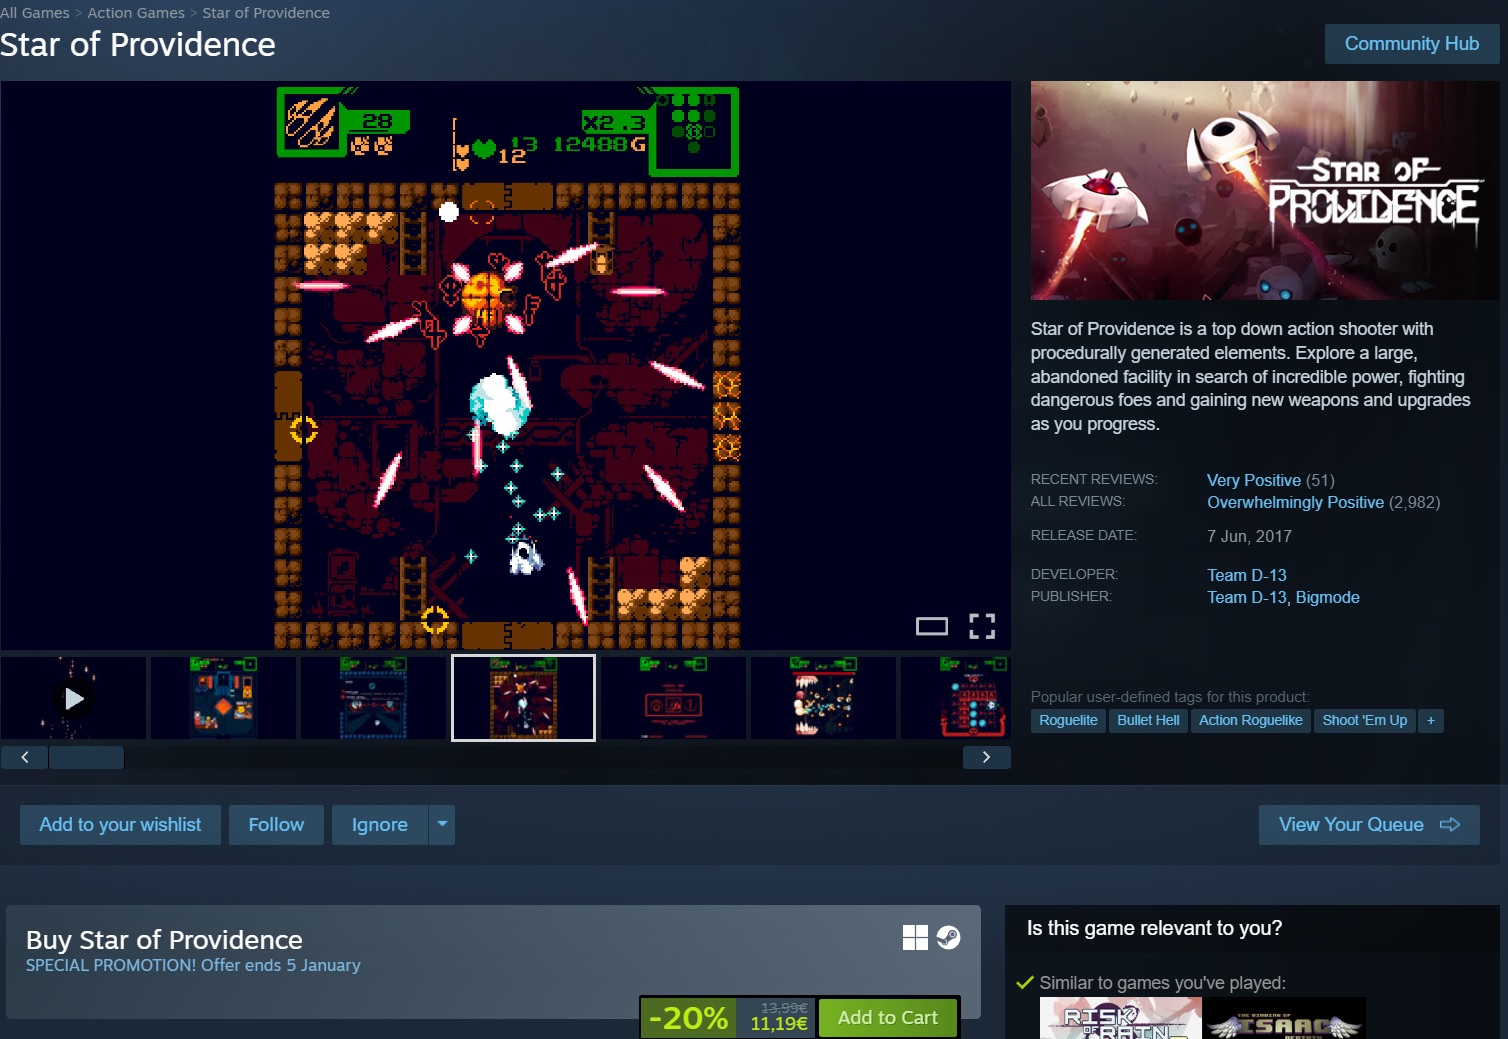Viewport: 1508px width, 1039px height.
Task: Select the Bullet Hell tag
Action: (x=1148, y=720)
